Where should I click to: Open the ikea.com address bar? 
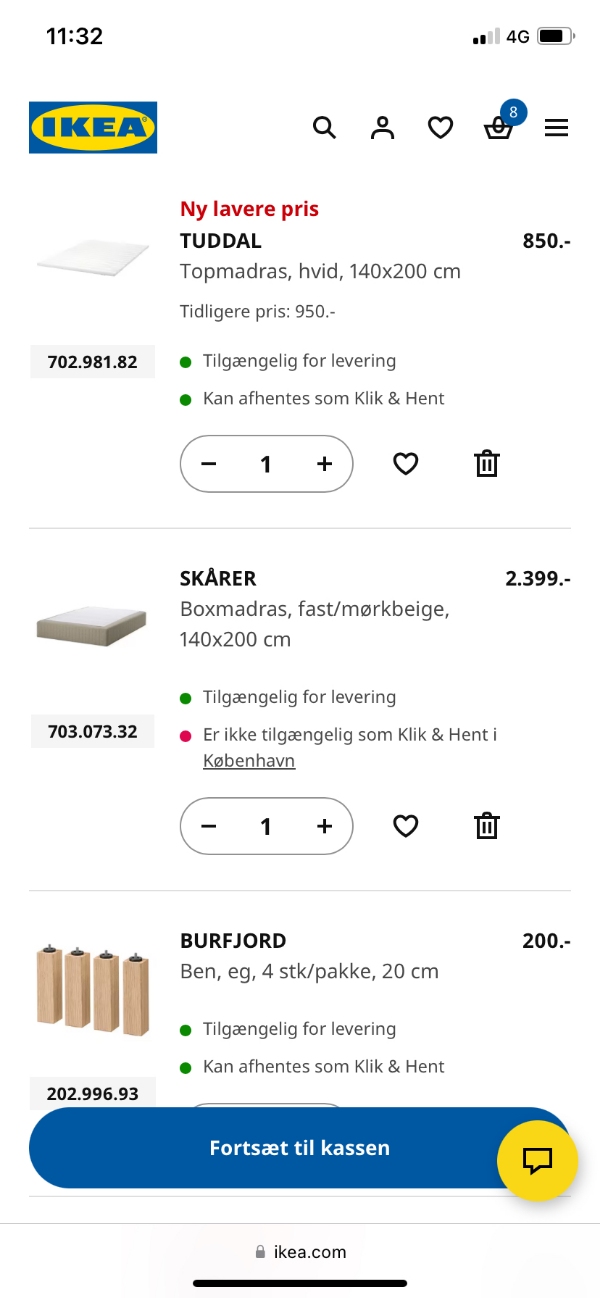click(300, 1251)
